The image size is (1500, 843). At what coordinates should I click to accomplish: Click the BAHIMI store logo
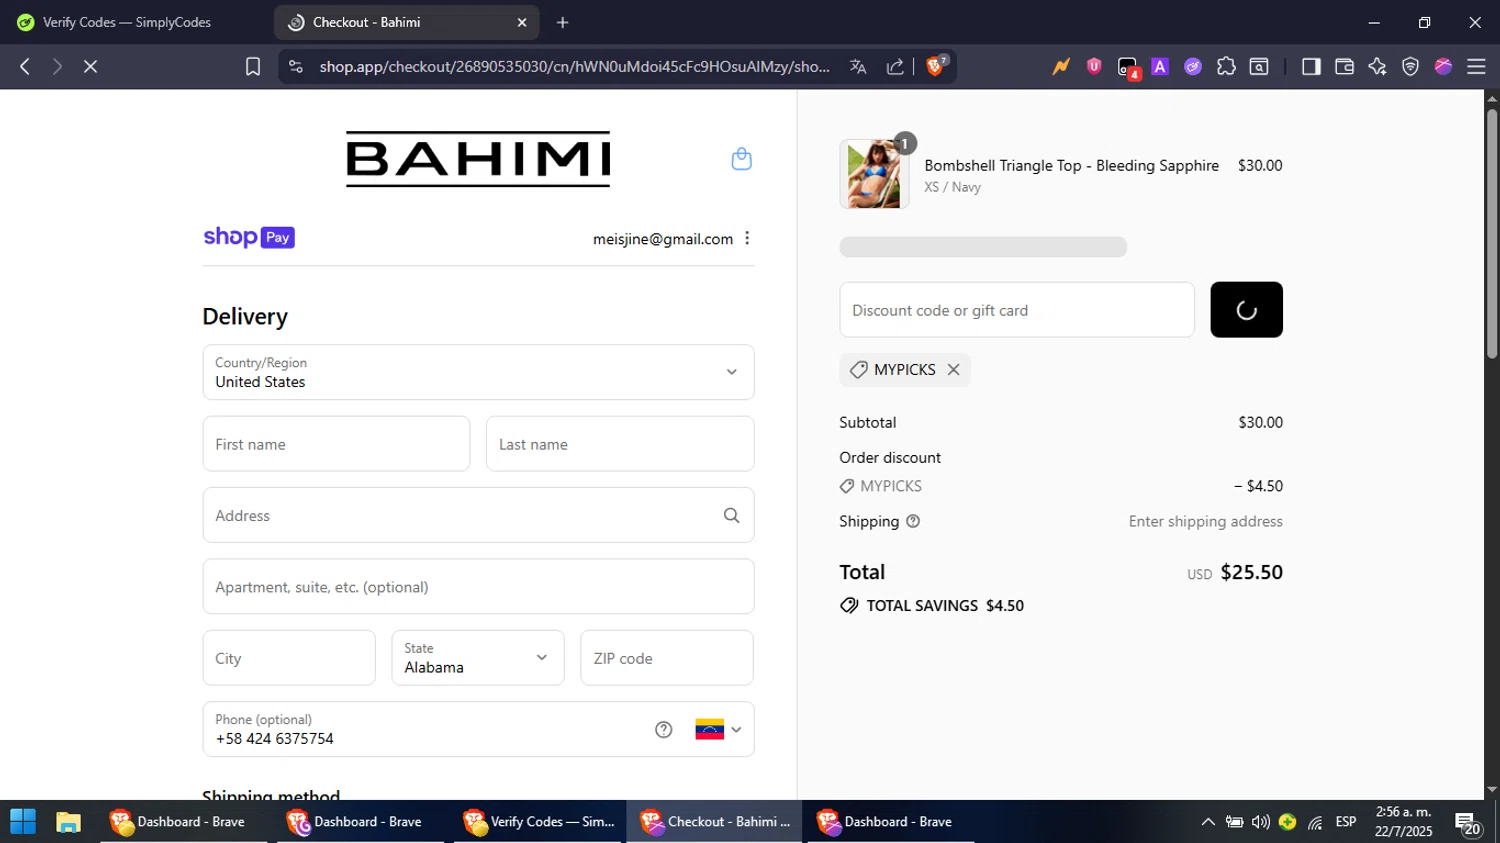point(478,159)
